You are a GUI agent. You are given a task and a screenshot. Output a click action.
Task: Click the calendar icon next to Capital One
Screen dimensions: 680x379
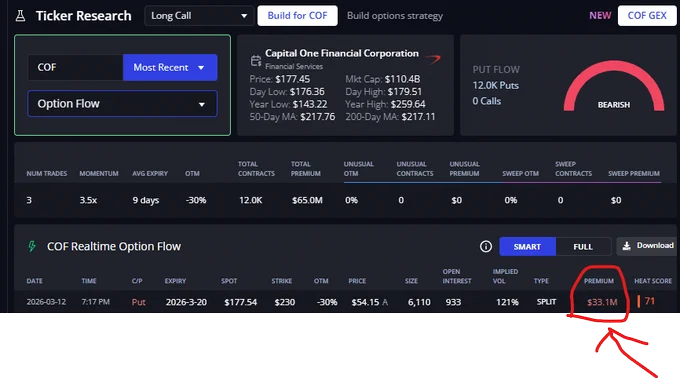coord(256,61)
